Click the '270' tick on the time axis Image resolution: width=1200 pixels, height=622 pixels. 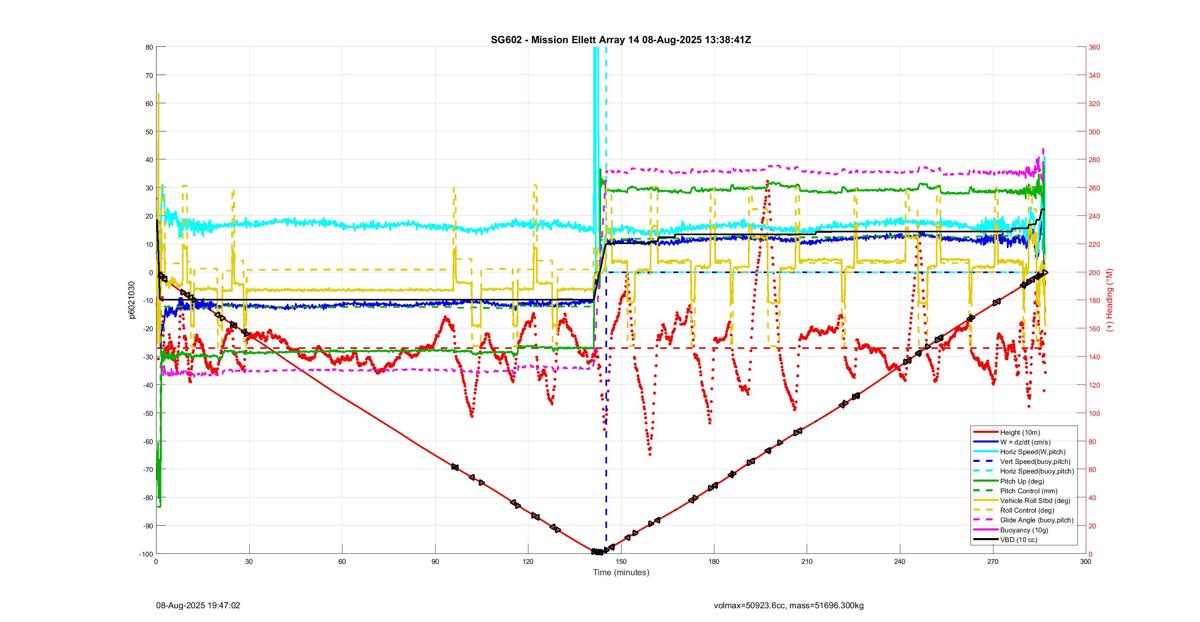[993, 562]
